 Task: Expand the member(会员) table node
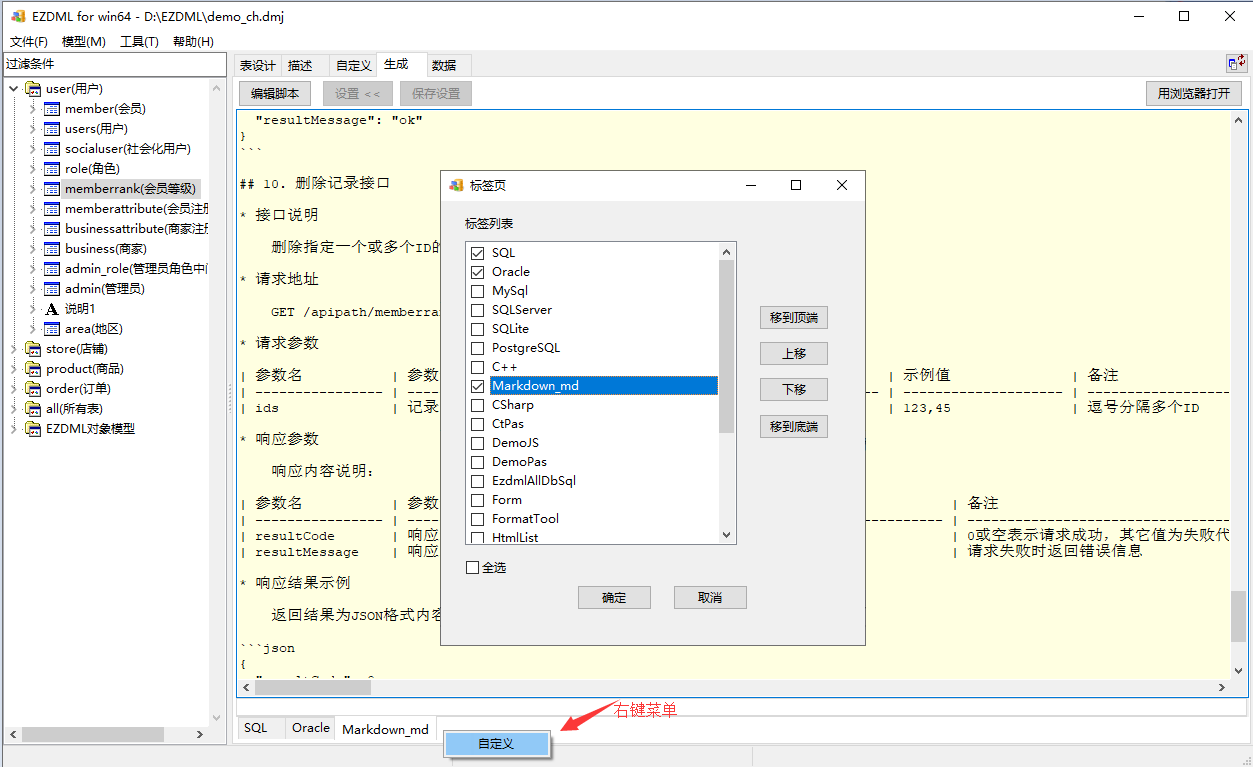(33, 109)
